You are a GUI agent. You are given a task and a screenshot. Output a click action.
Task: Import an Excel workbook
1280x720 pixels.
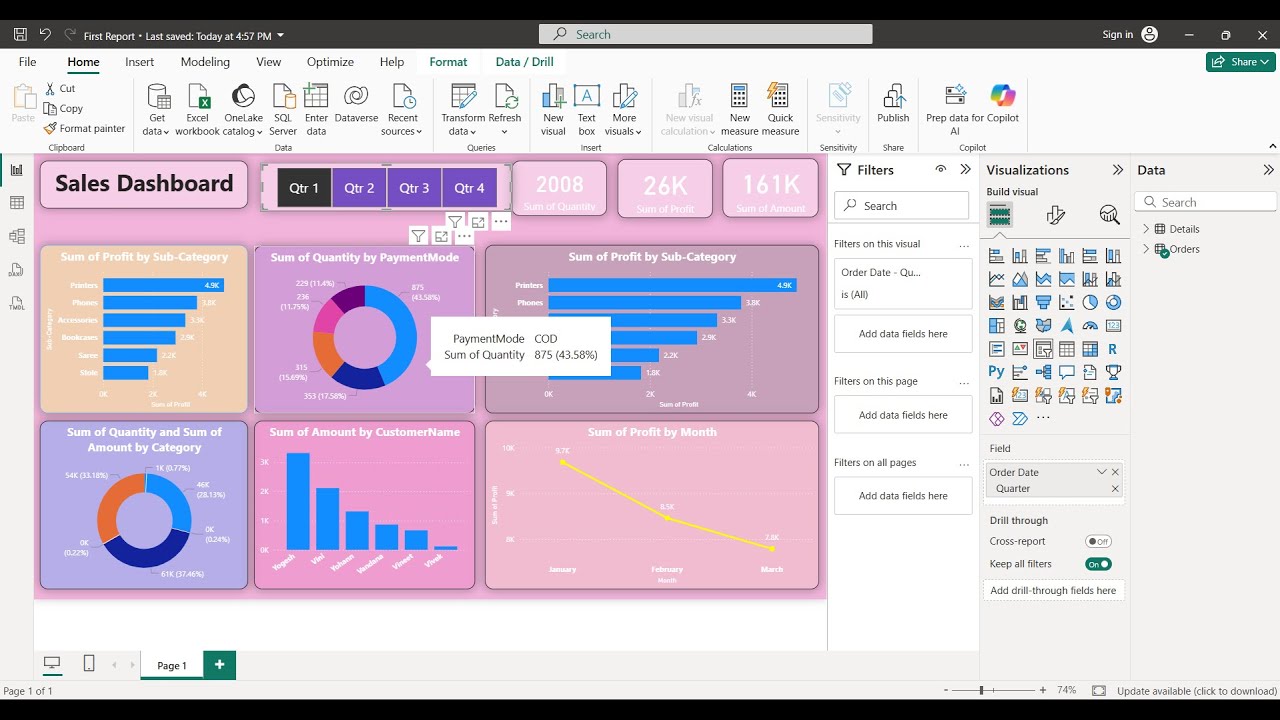click(197, 110)
